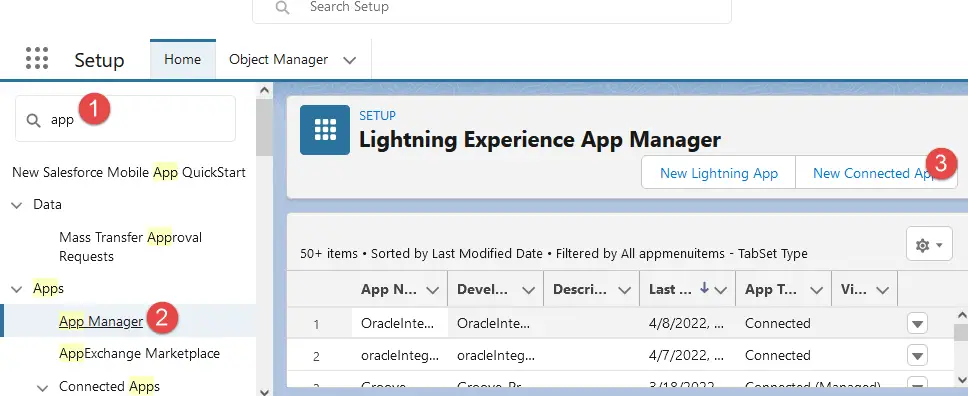
Task: Open the App Launcher grid icon
Action: pyautogui.click(x=37, y=58)
